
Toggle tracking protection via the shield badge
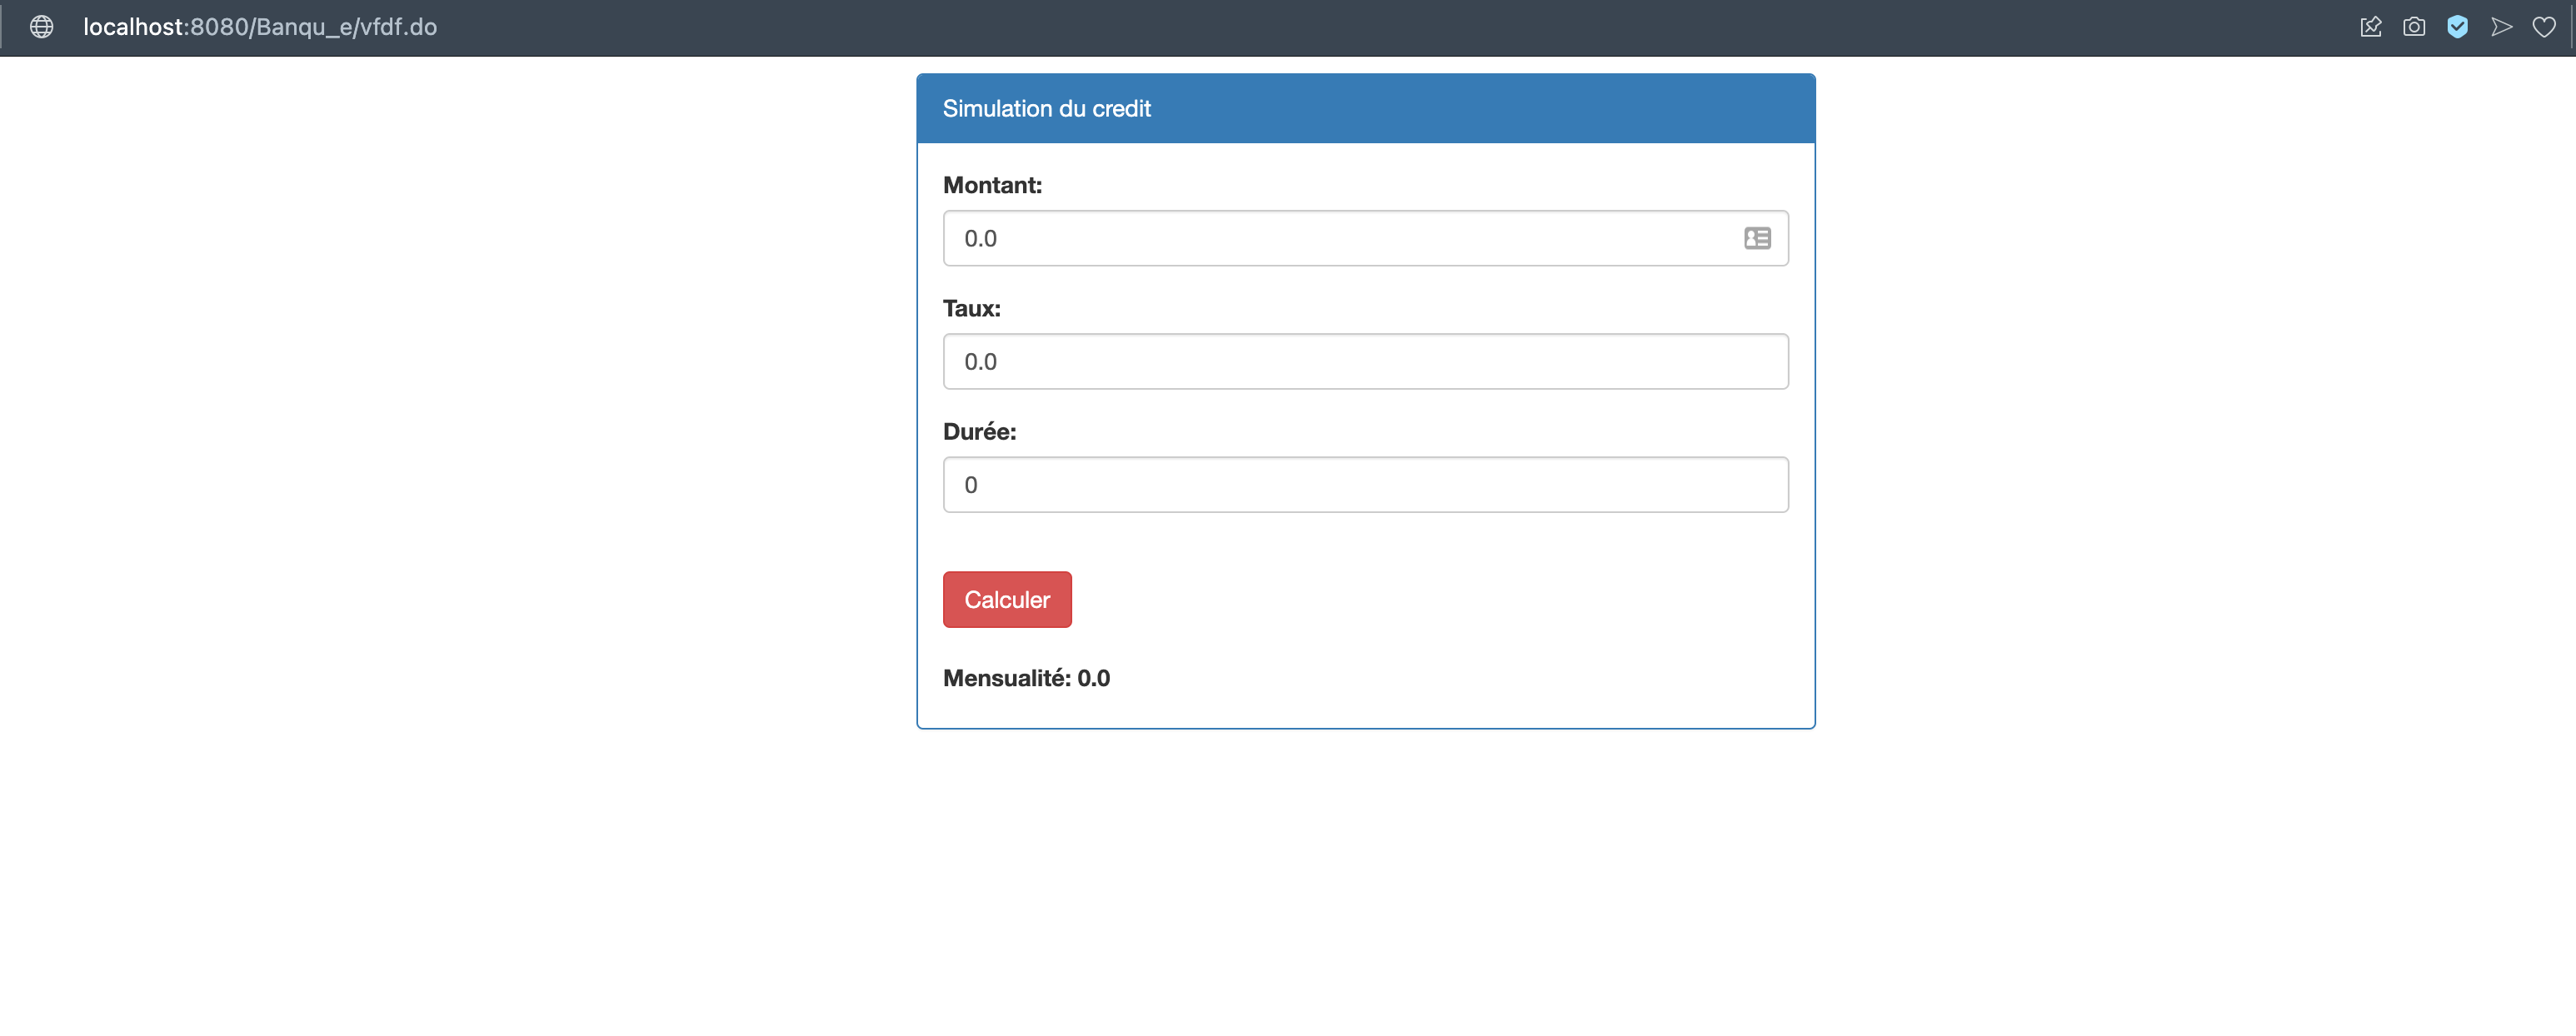pyautogui.click(x=2458, y=27)
